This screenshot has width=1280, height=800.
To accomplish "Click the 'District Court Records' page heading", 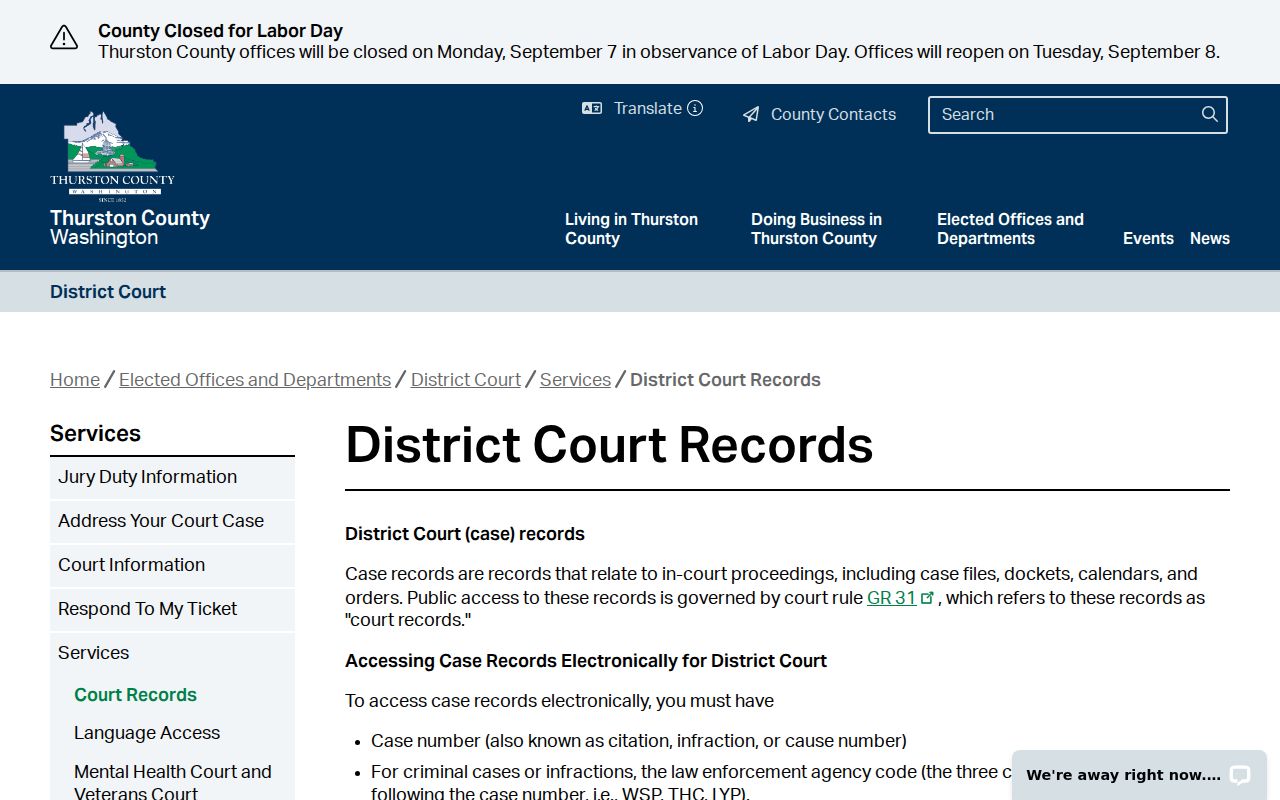I will (609, 445).
